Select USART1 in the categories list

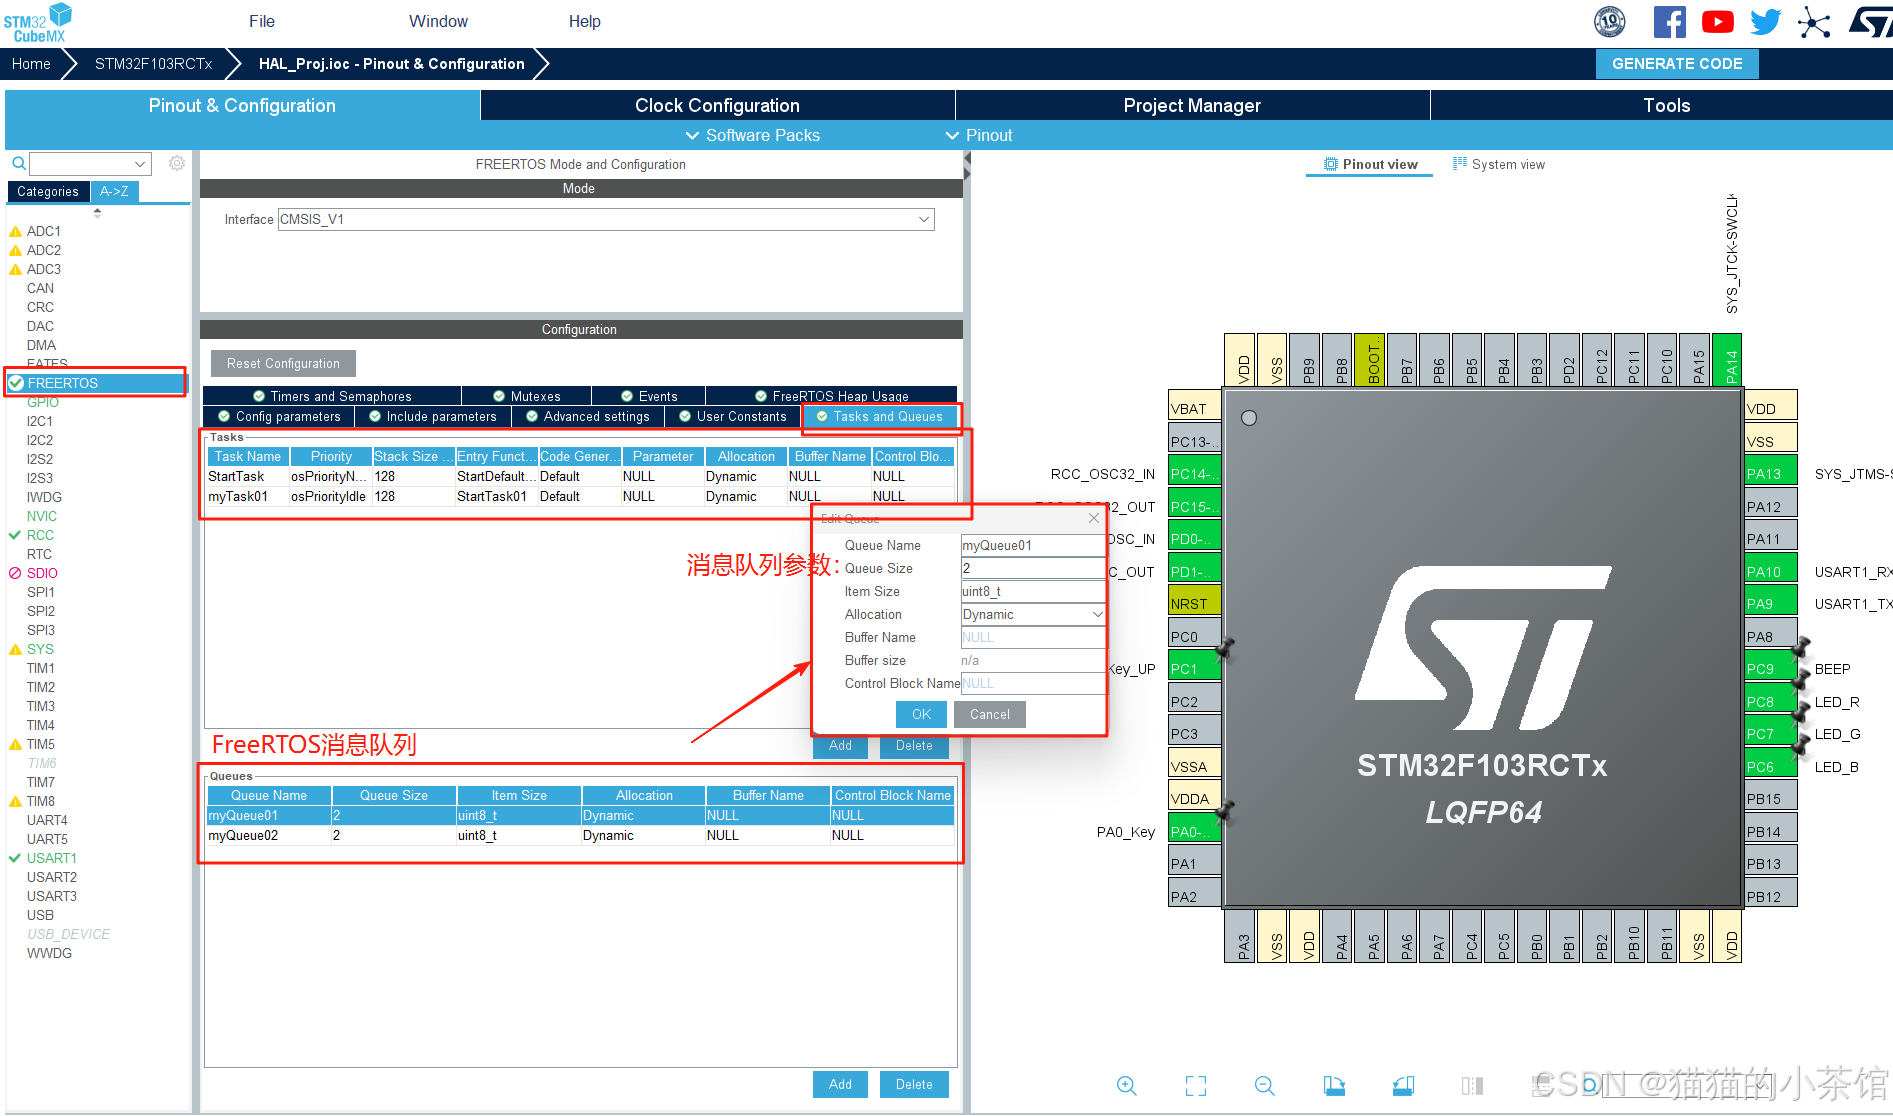(x=51, y=858)
